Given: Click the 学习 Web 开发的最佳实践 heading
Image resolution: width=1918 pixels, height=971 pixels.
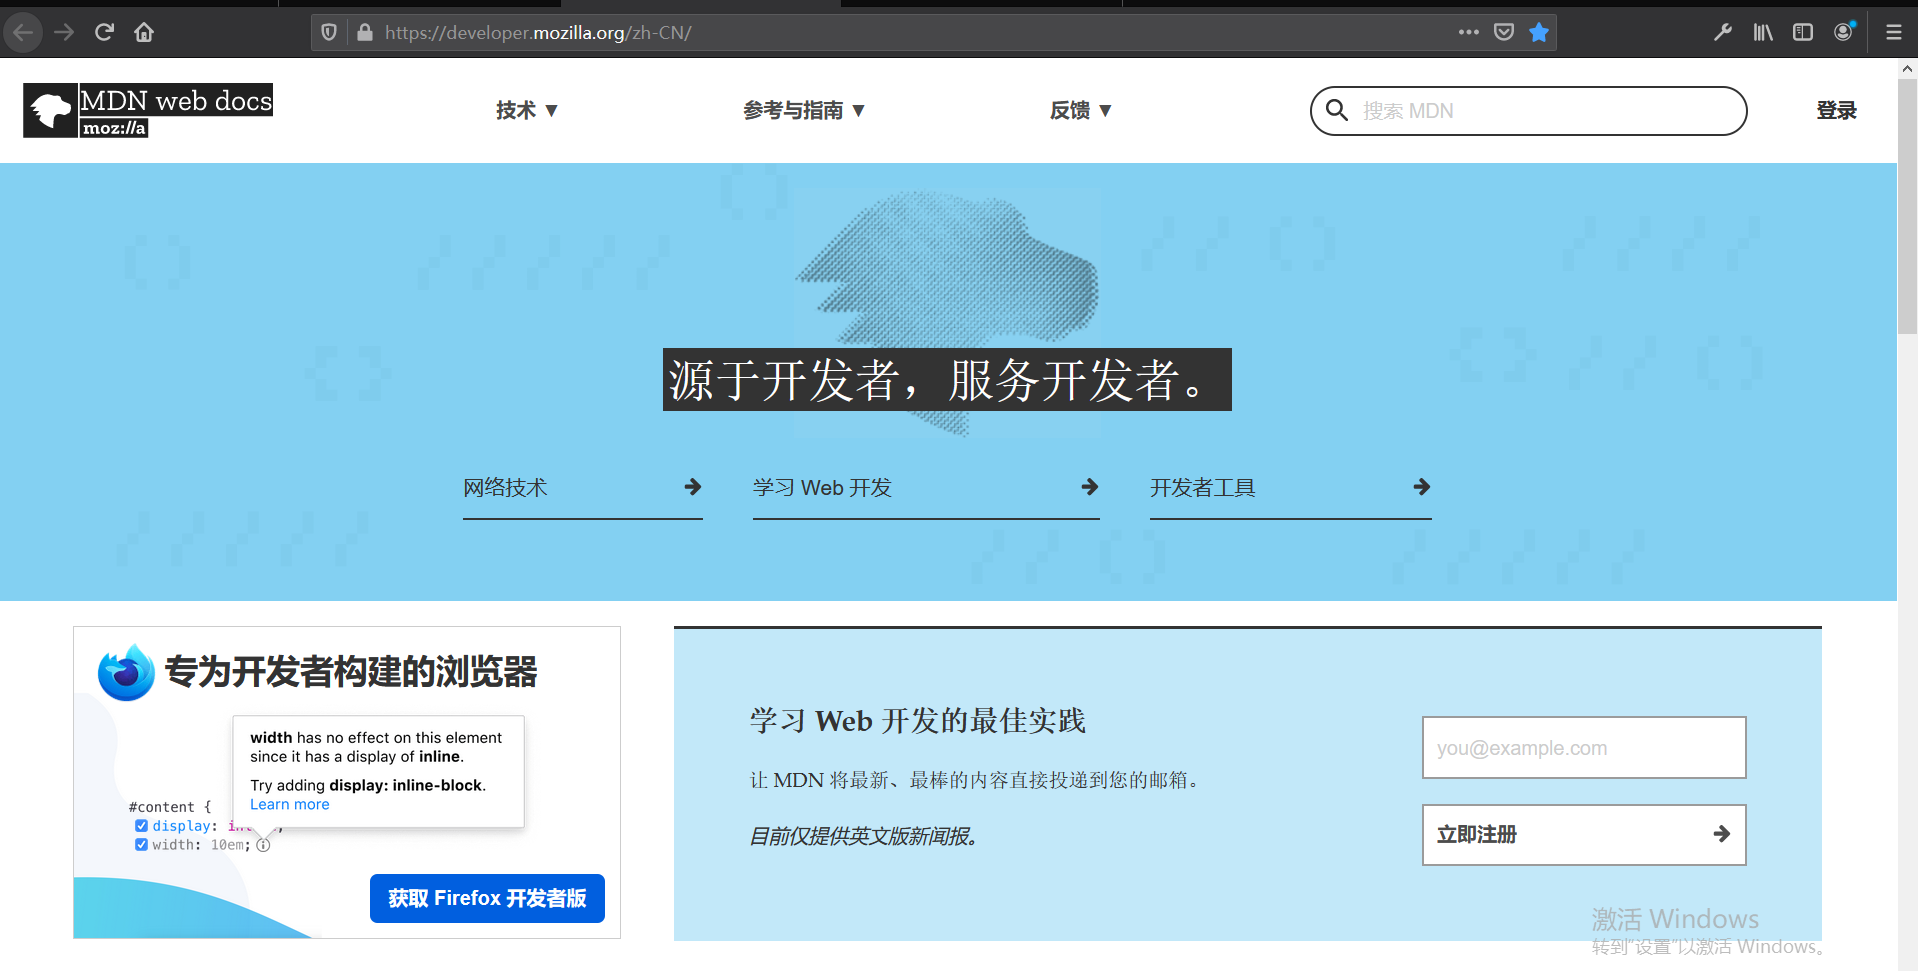Looking at the screenshot, I should 917,720.
